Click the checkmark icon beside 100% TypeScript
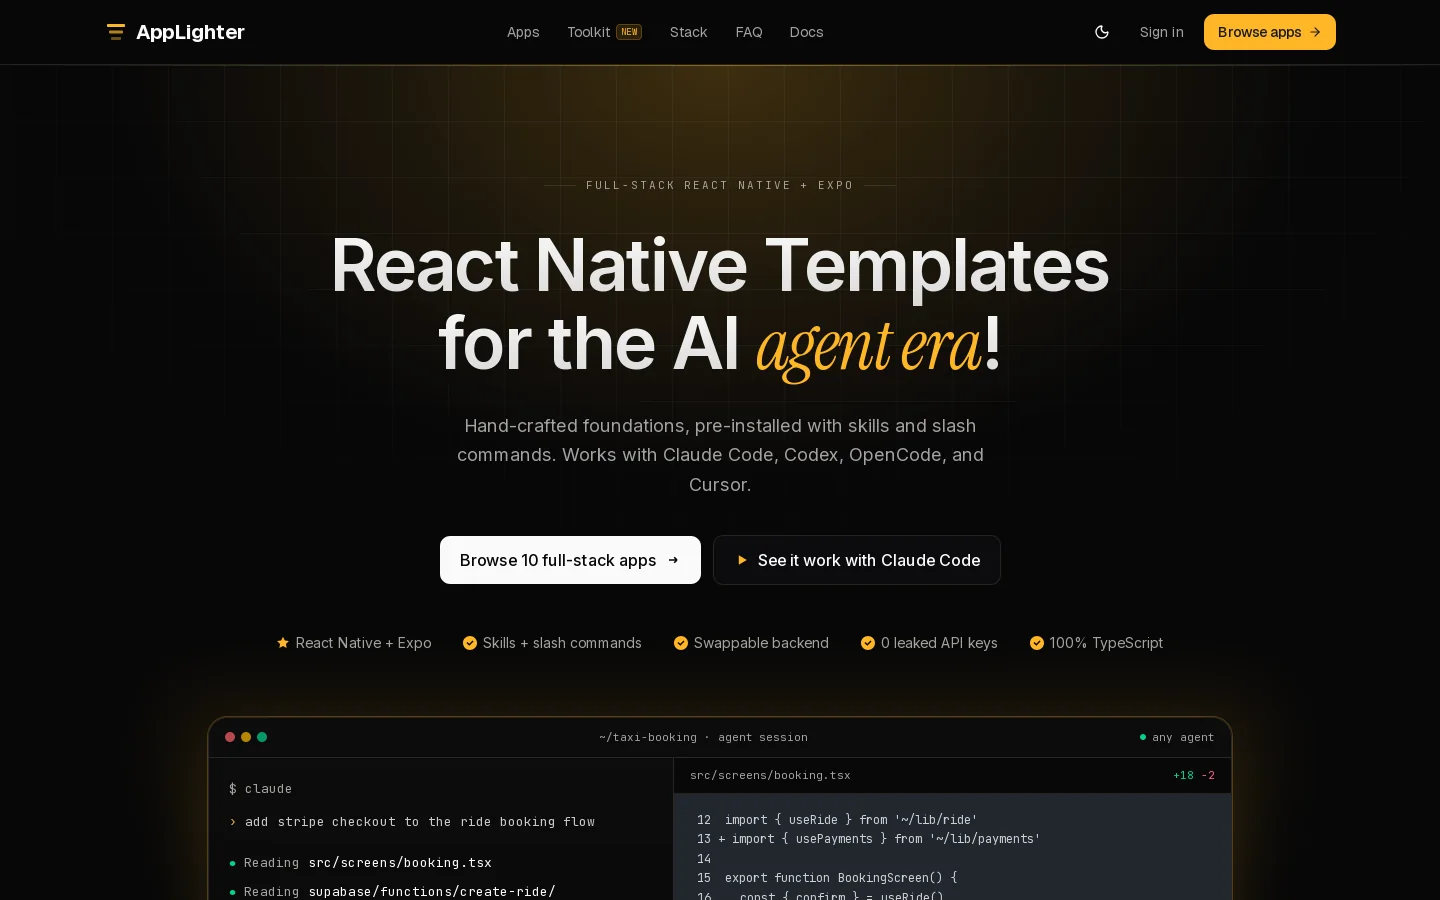Image resolution: width=1440 pixels, height=900 pixels. pos(1037,643)
